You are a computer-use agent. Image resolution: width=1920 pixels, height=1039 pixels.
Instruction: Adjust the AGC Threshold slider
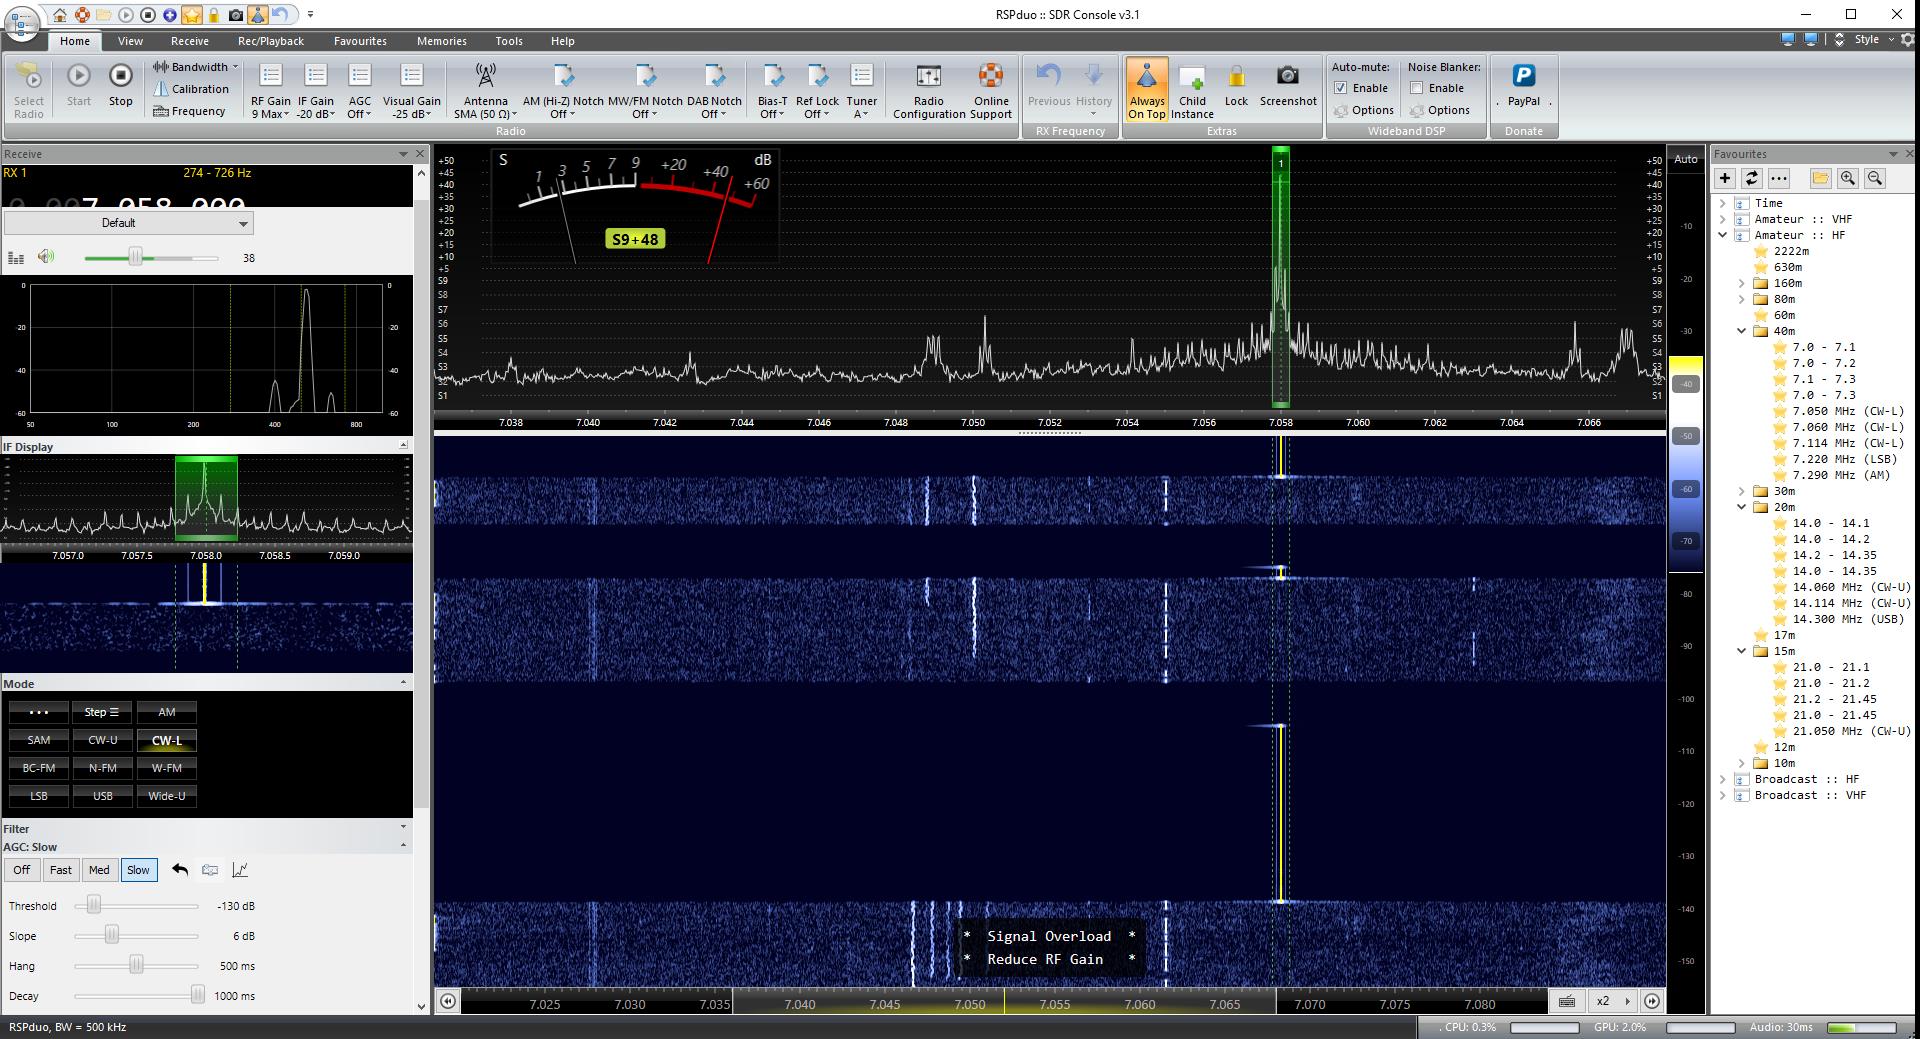coord(94,906)
